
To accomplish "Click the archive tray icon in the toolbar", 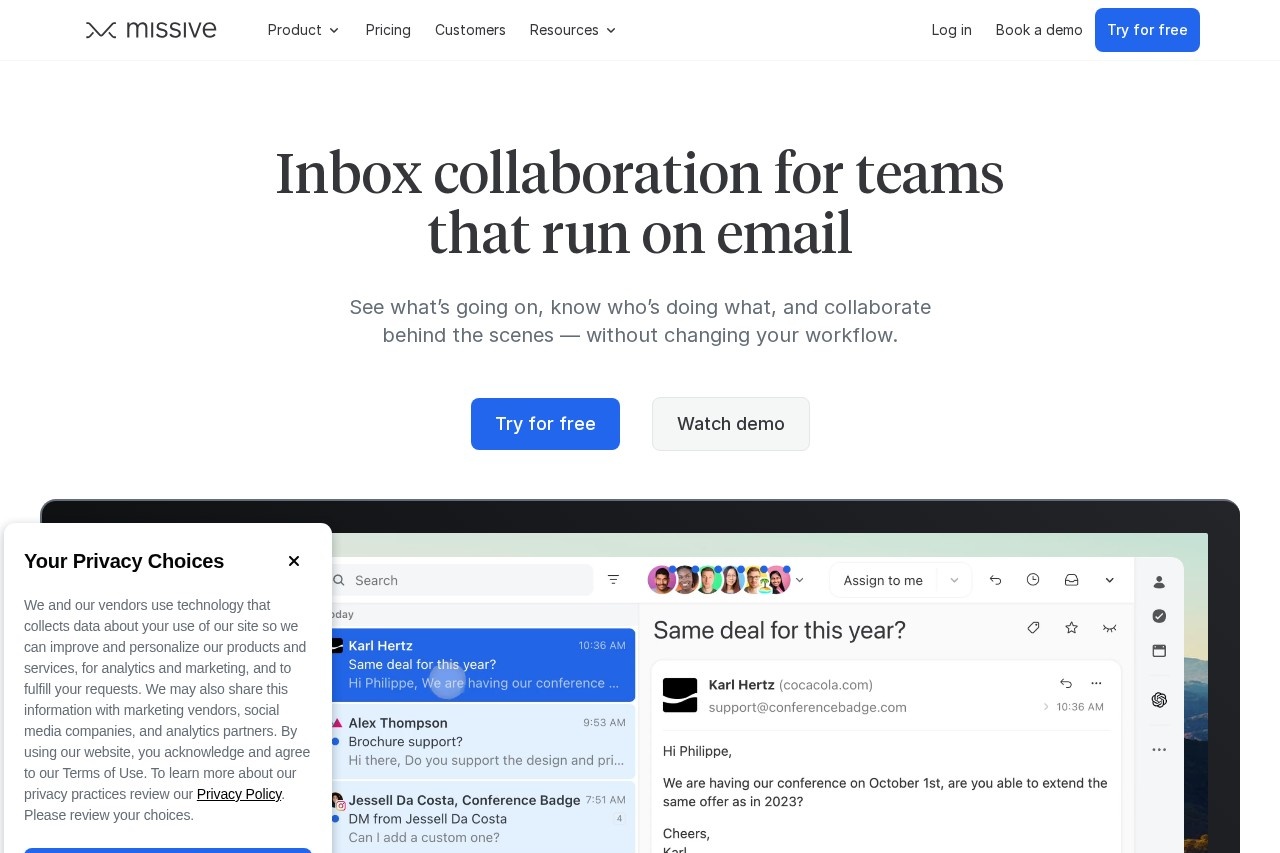I will coord(1071,580).
